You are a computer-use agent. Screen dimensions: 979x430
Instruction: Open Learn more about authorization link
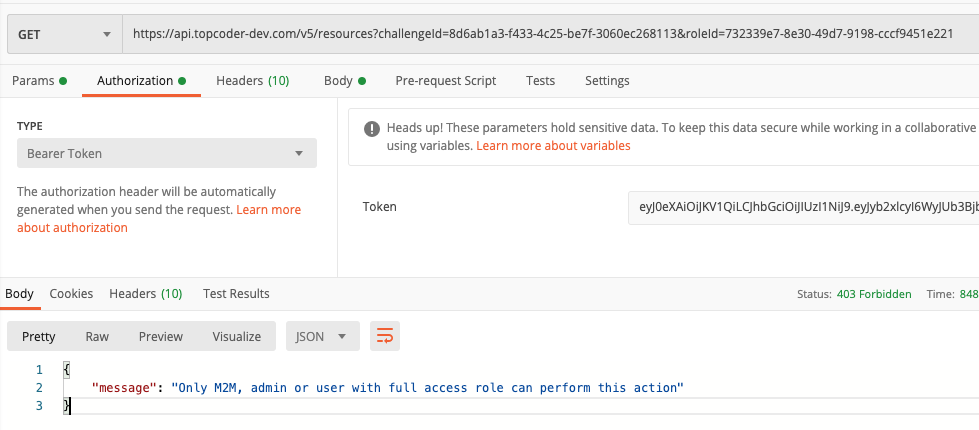[159, 218]
